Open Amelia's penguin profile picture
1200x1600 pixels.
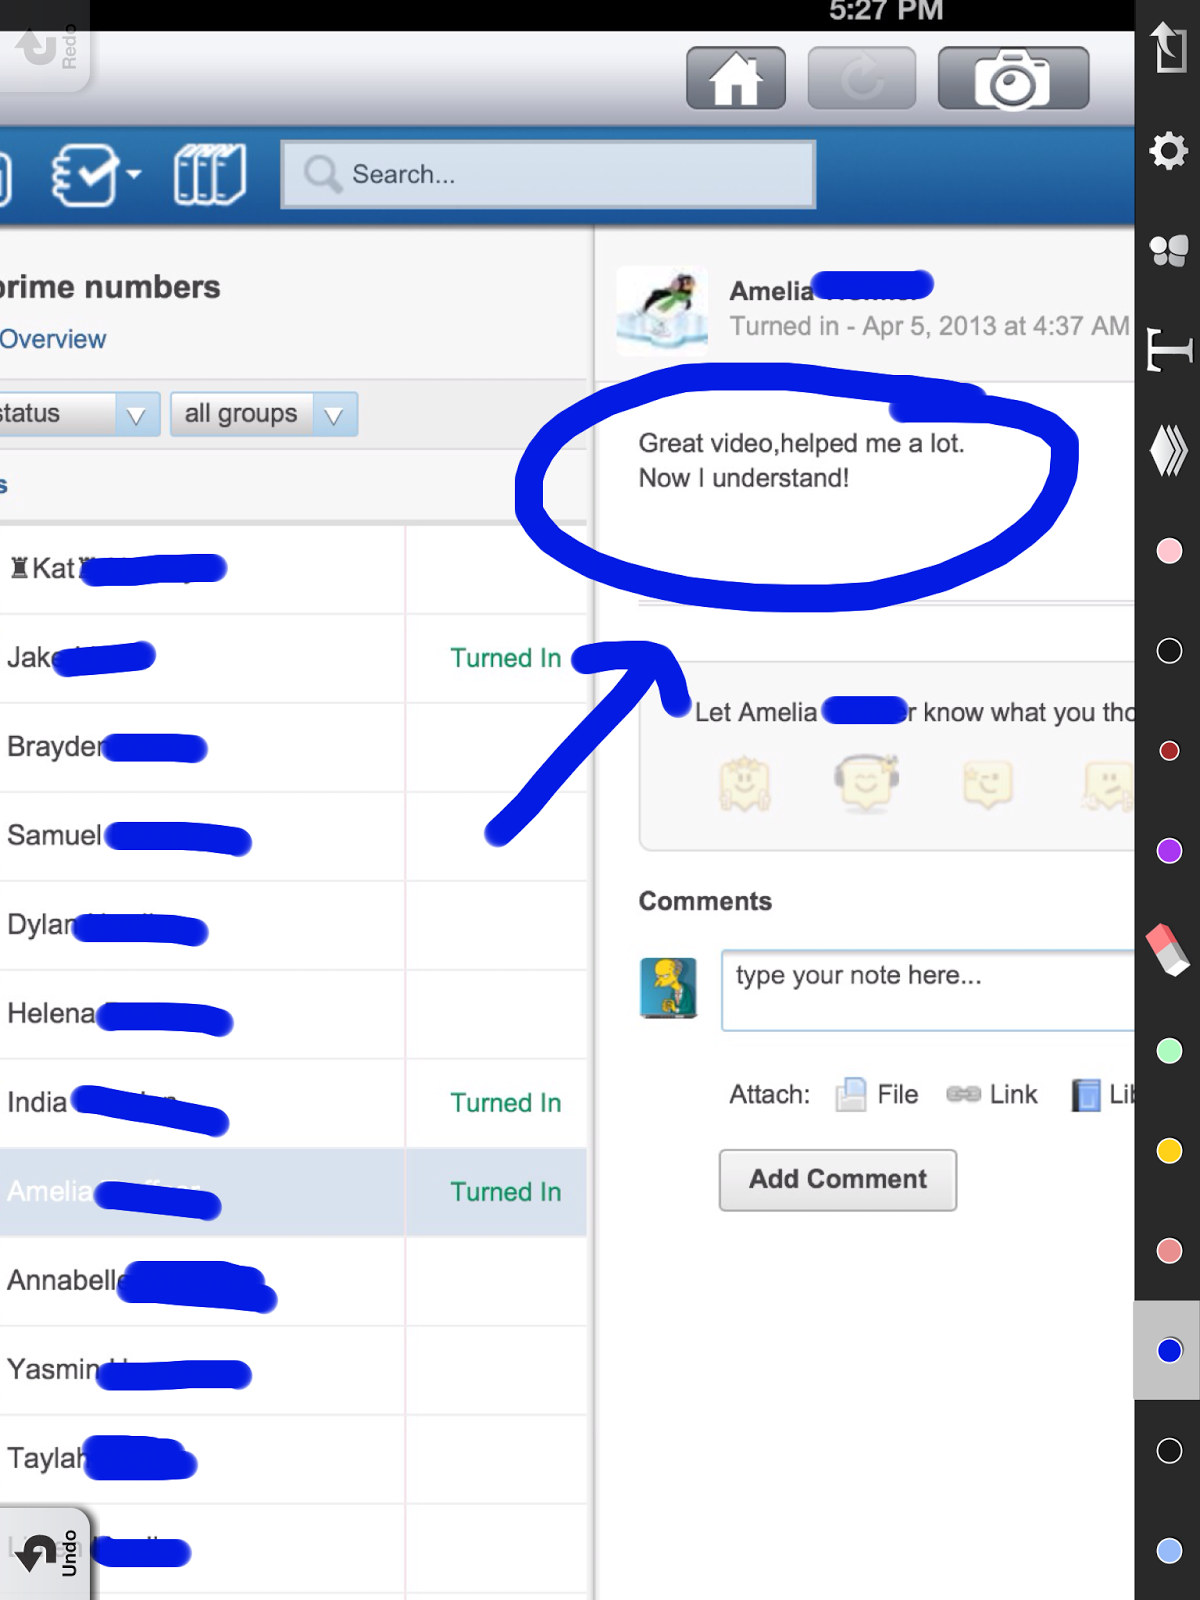pos(662,311)
